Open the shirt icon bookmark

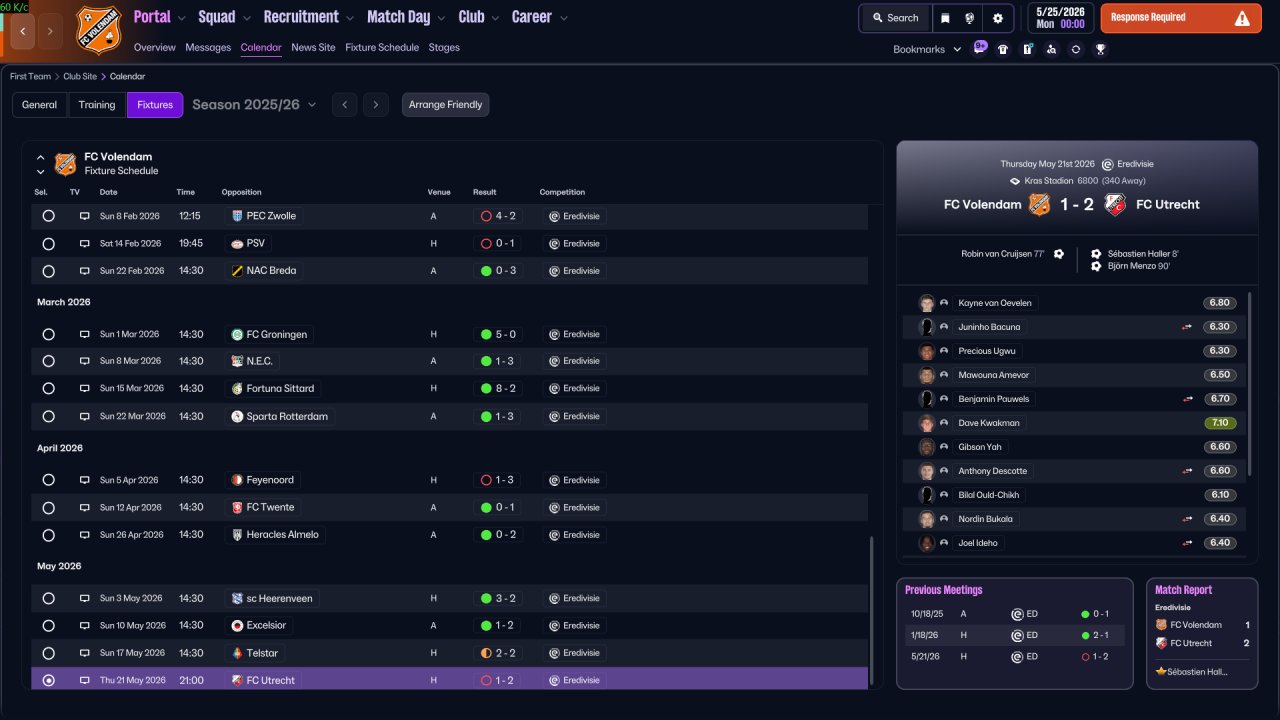coord(1003,49)
